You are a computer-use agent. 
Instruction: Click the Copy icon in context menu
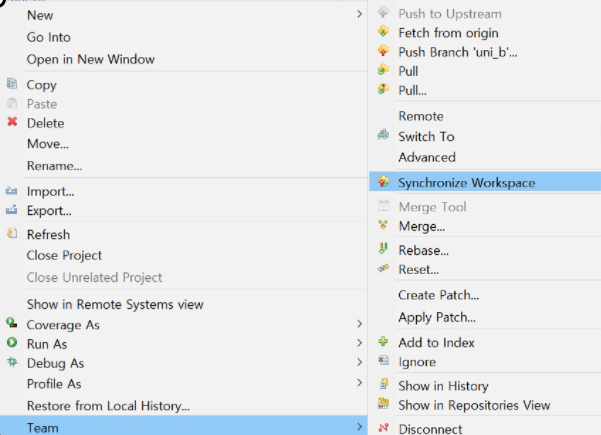[12, 84]
